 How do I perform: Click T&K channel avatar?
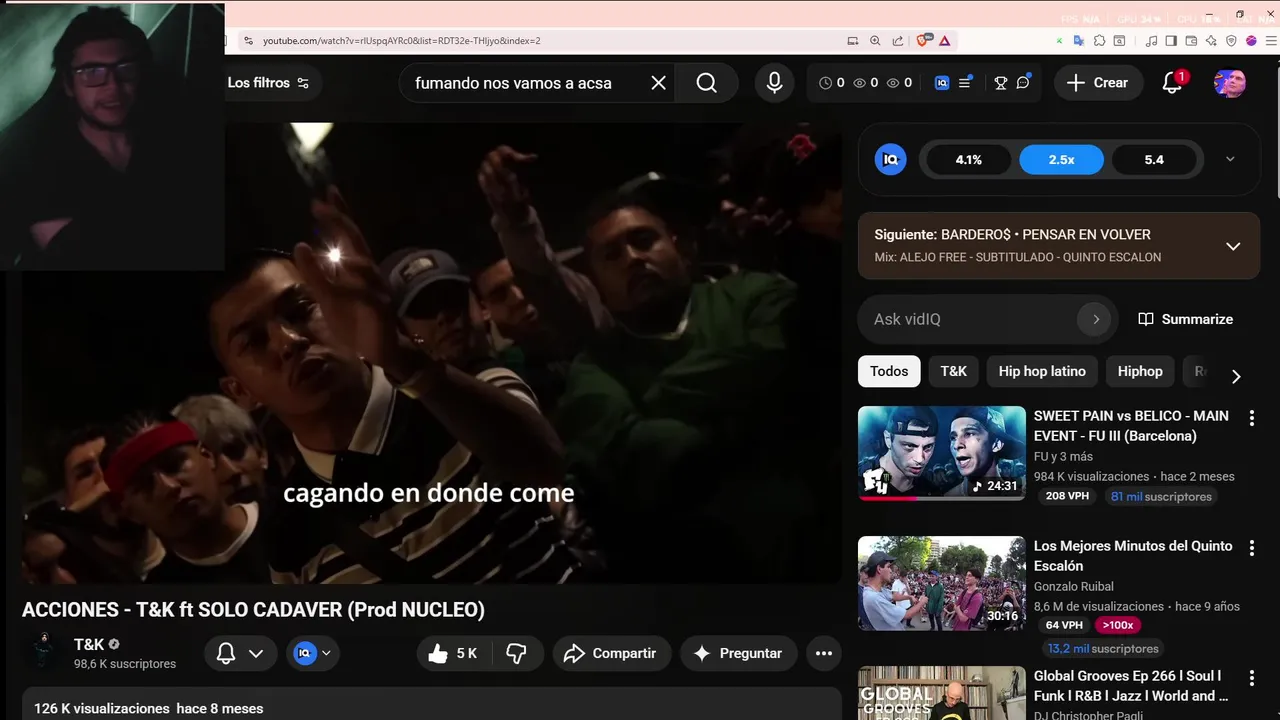42,652
